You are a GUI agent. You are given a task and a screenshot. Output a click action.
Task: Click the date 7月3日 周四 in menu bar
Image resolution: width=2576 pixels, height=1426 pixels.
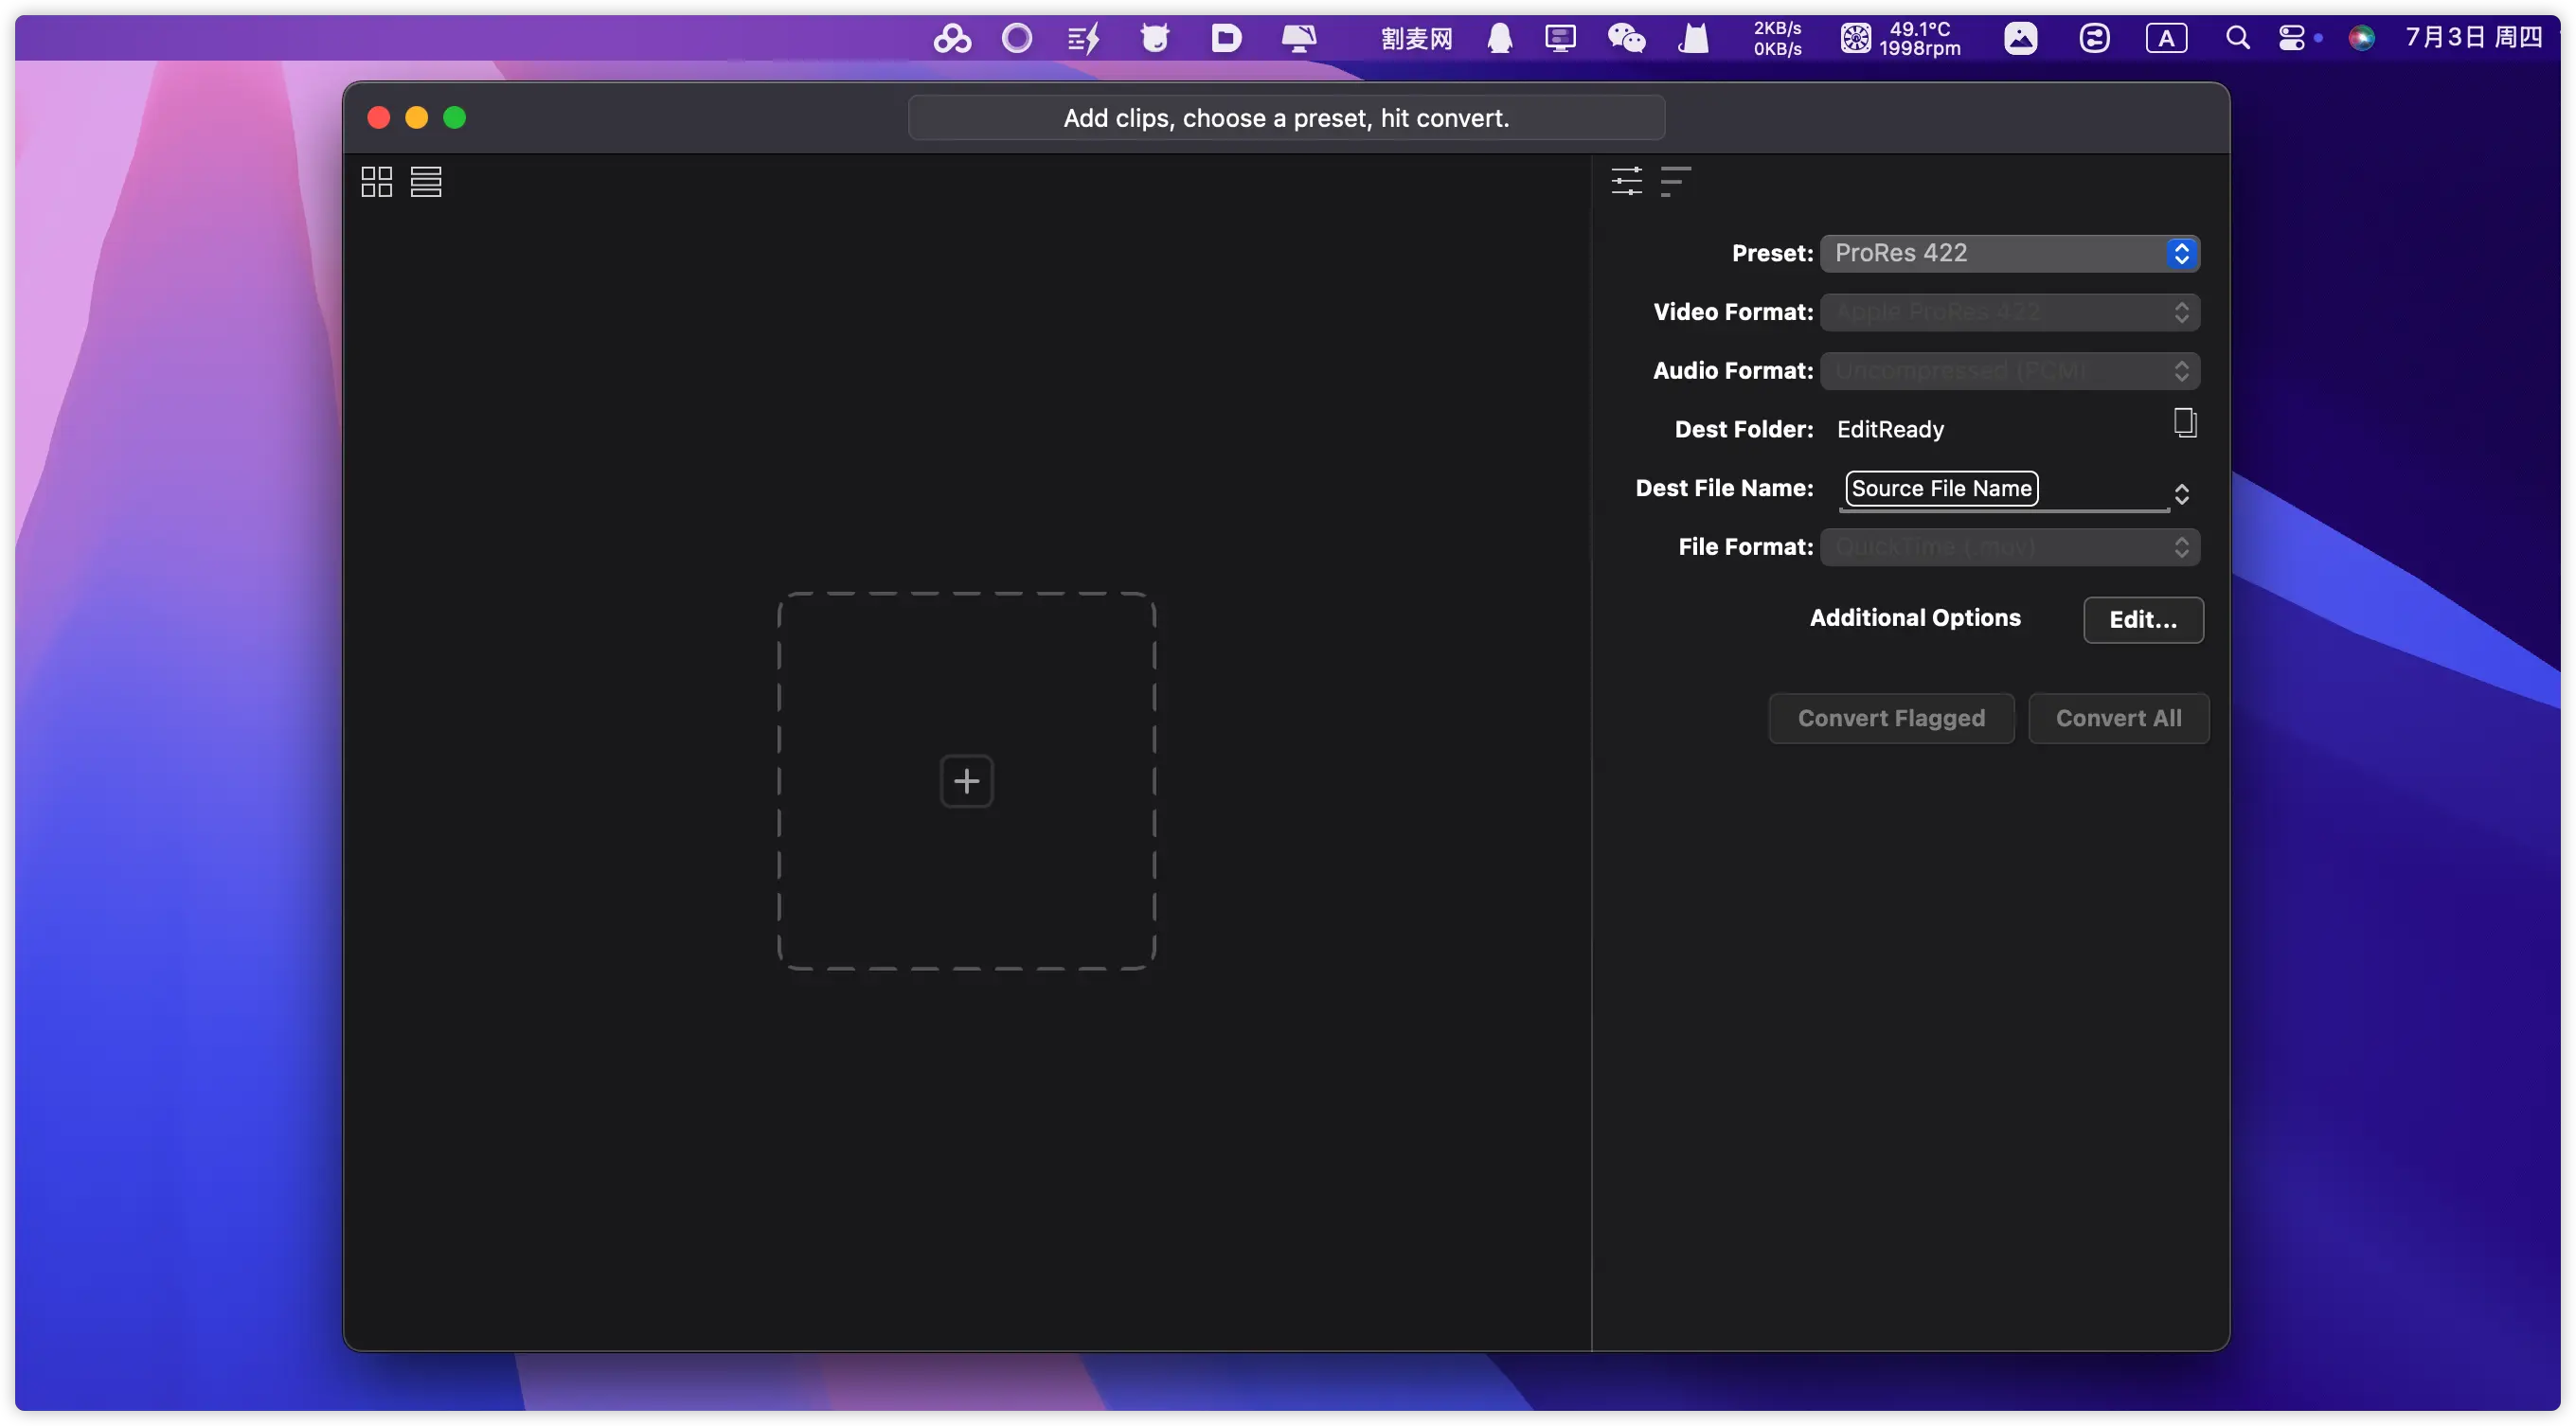tap(2473, 38)
